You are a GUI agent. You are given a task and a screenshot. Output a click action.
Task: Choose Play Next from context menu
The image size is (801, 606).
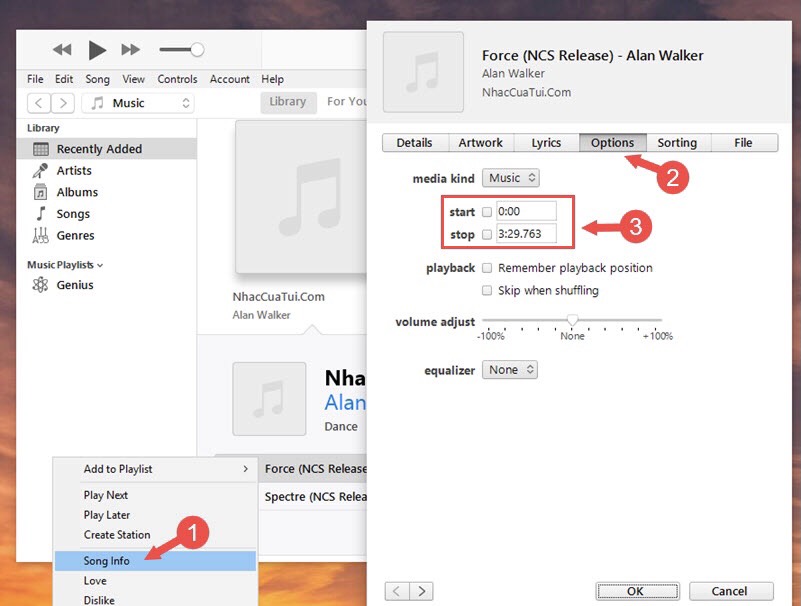[155, 495]
